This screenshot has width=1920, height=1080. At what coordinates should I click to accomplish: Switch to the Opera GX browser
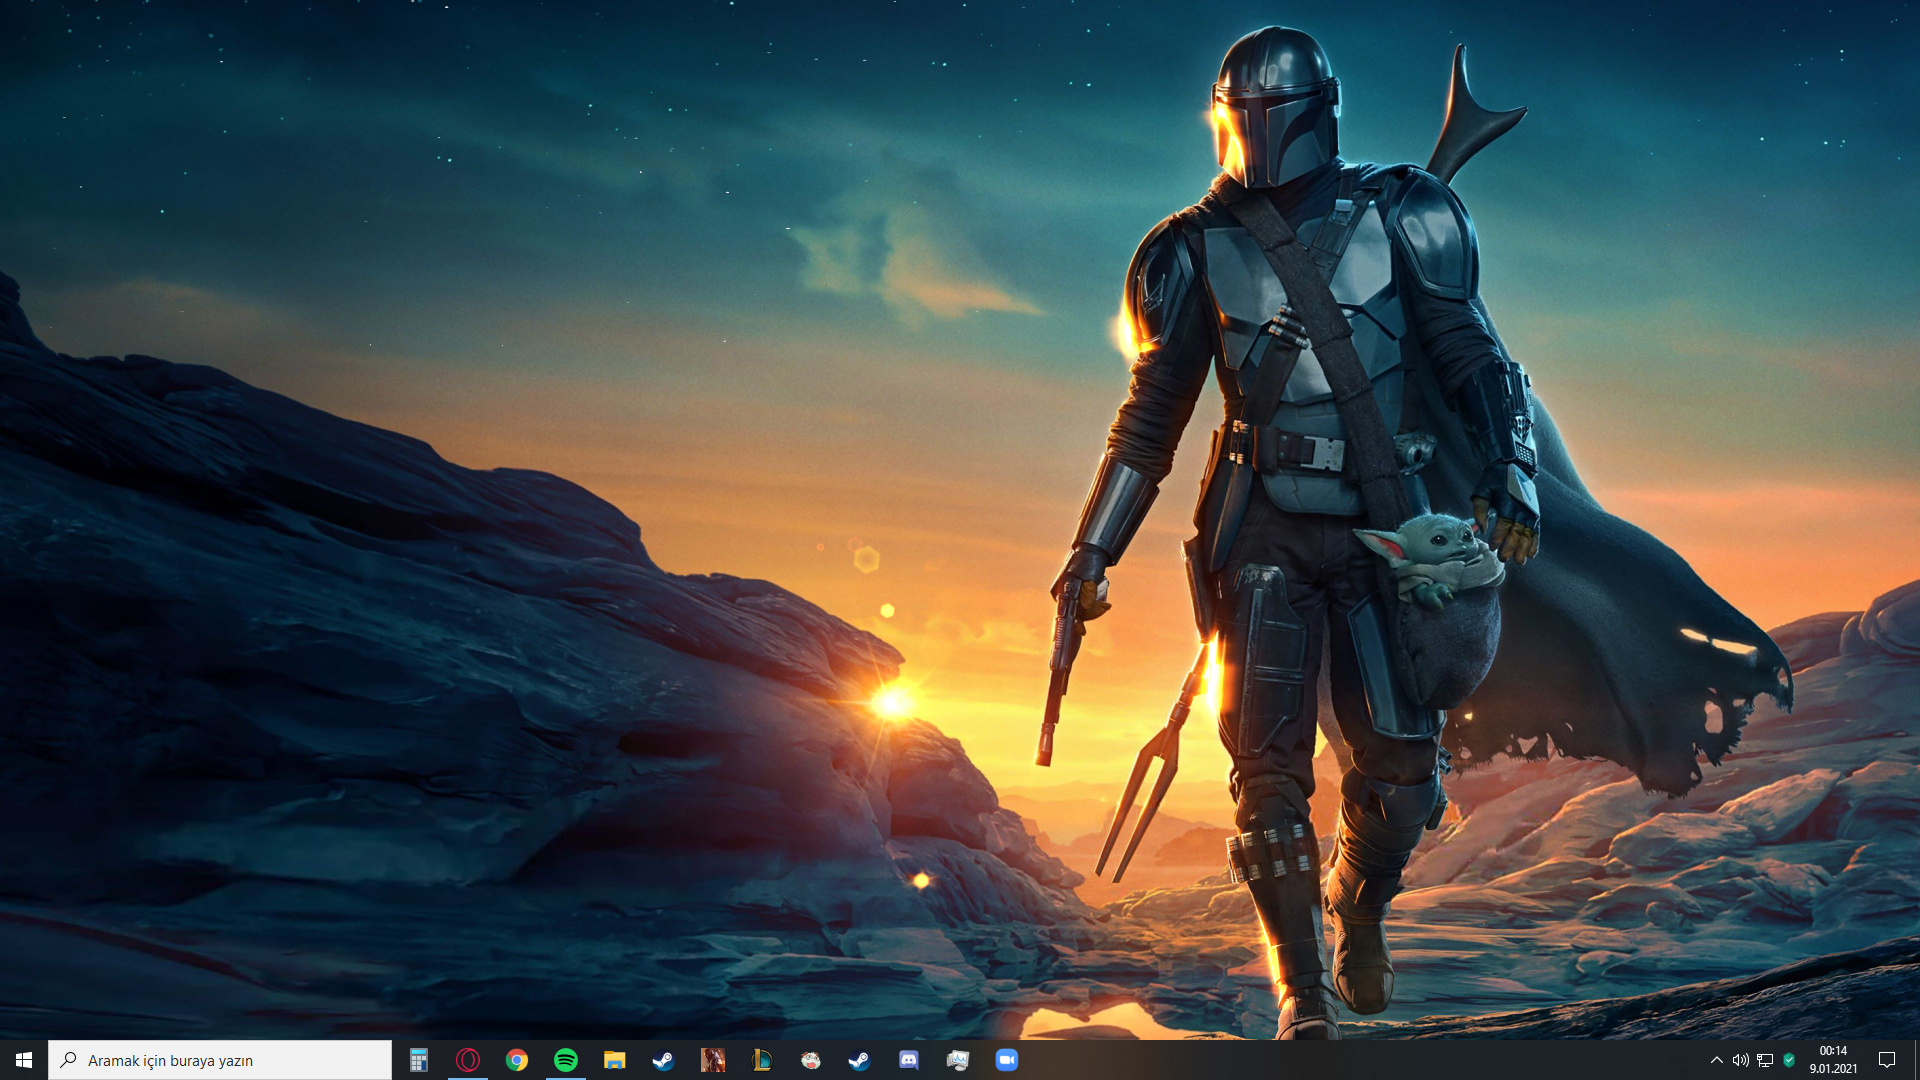[467, 1060]
